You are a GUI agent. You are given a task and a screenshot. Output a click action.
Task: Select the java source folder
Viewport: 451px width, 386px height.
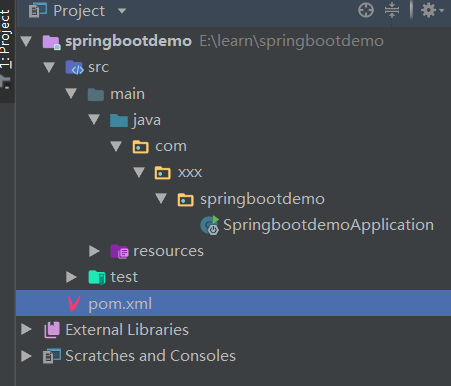(147, 120)
